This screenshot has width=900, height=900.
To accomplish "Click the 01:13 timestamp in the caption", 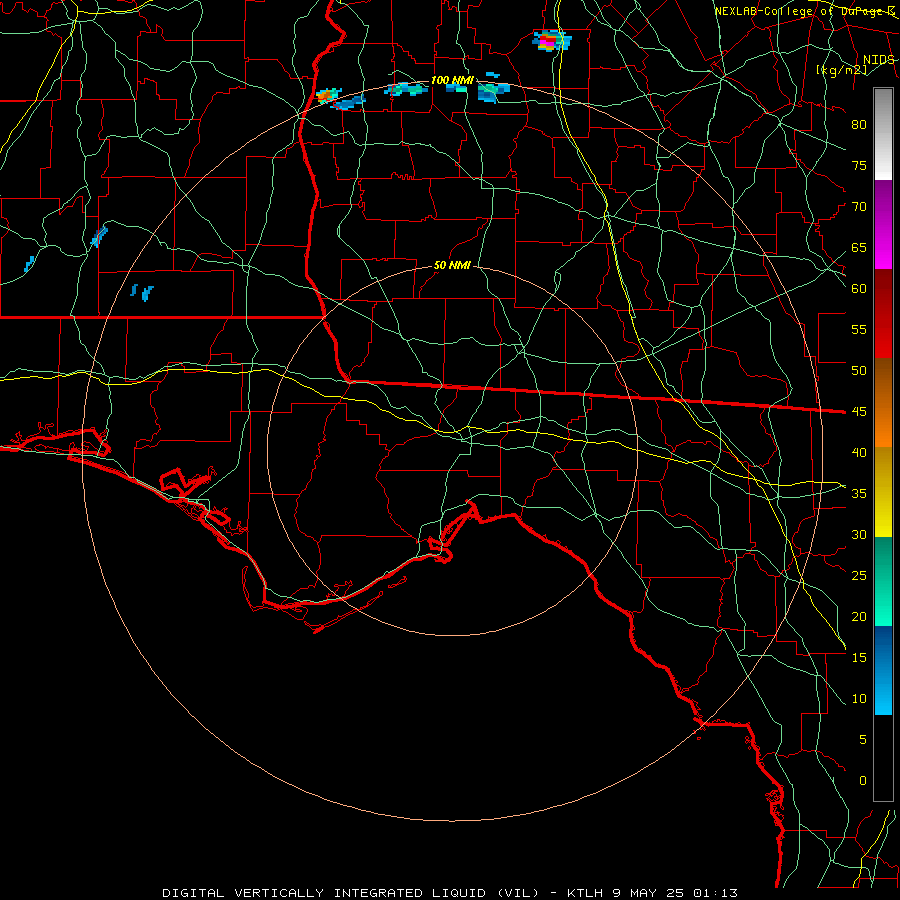I will pyautogui.click(x=715, y=893).
